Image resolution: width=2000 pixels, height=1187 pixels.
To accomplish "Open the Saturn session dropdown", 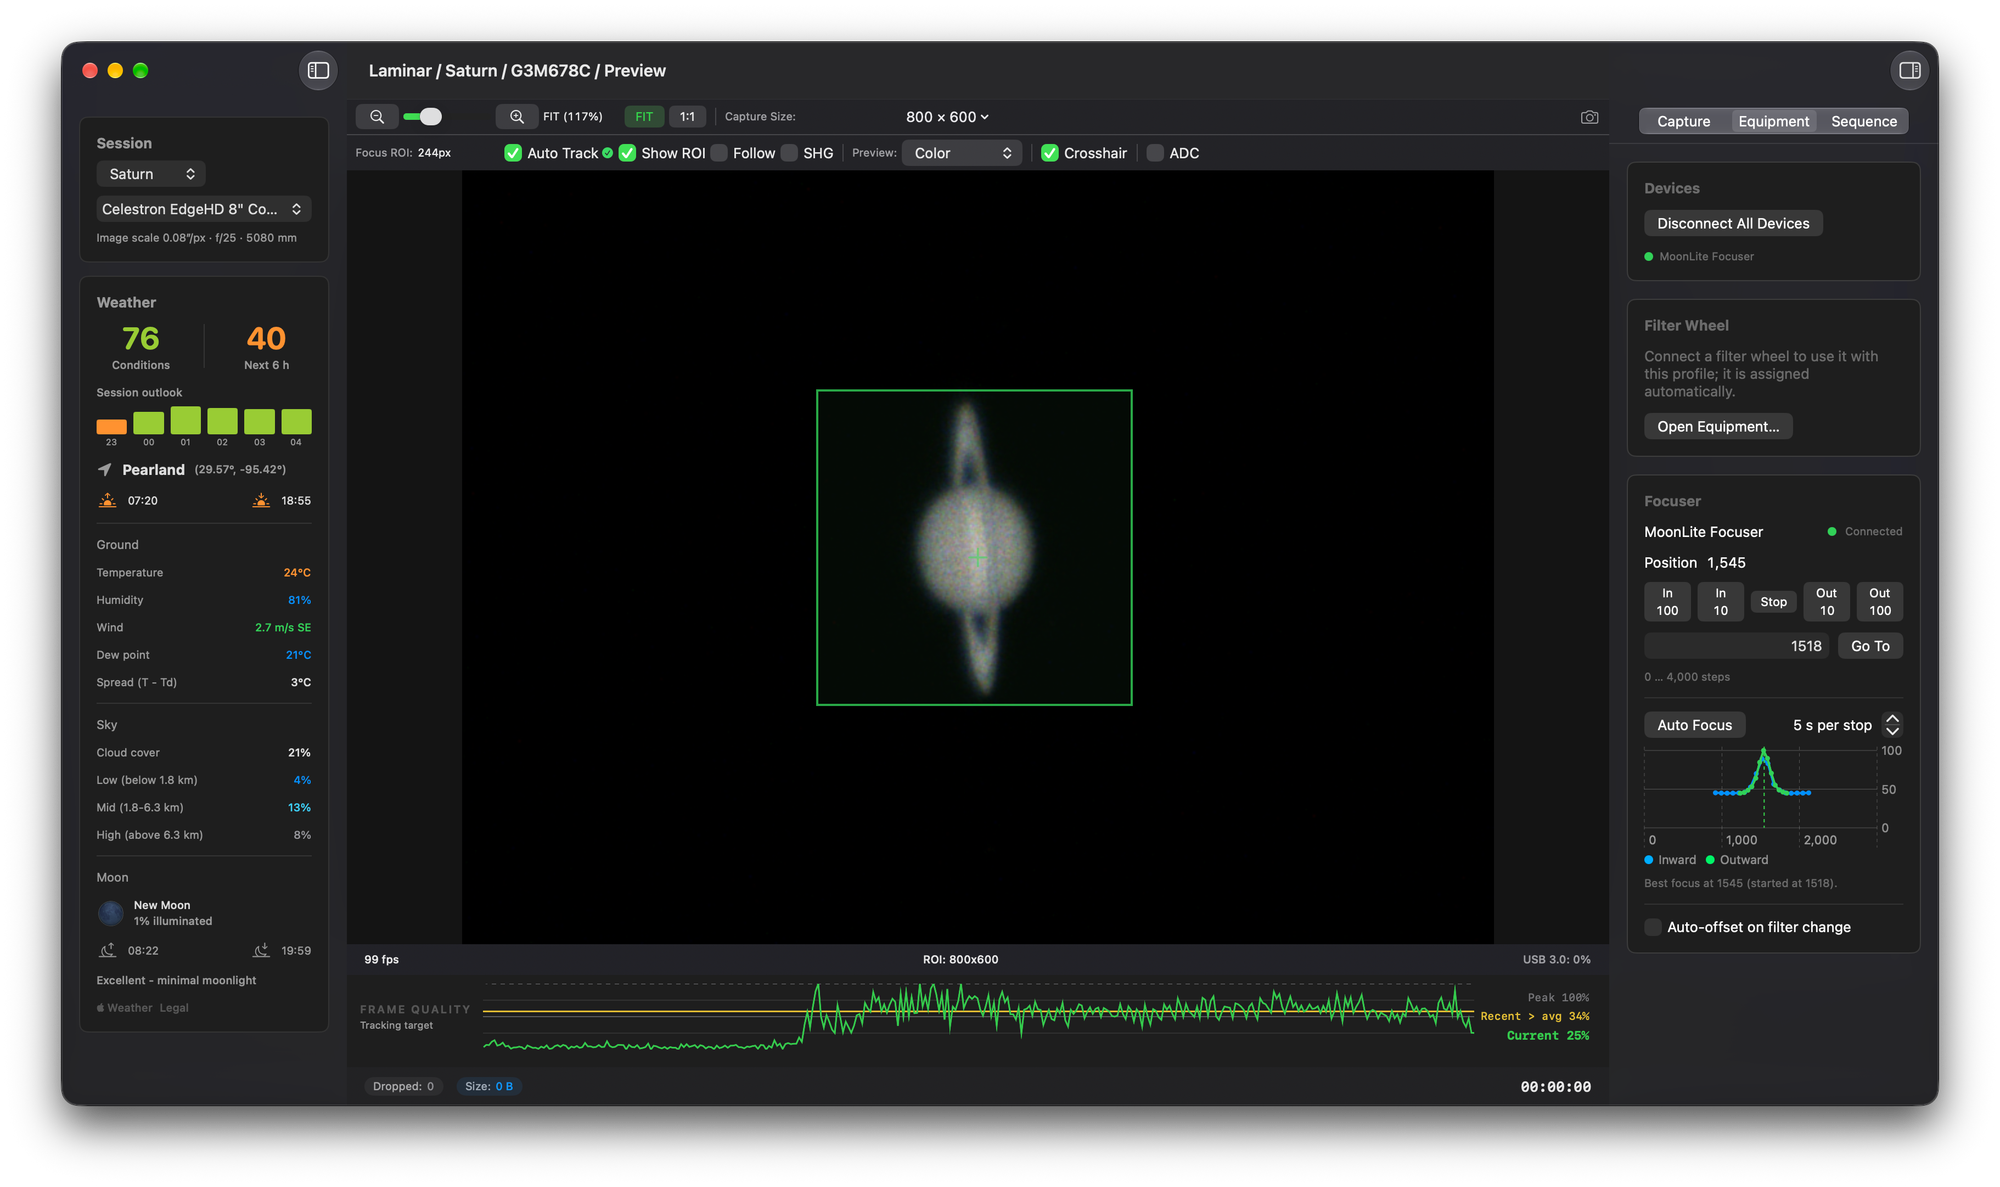I will (x=151, y=174).
